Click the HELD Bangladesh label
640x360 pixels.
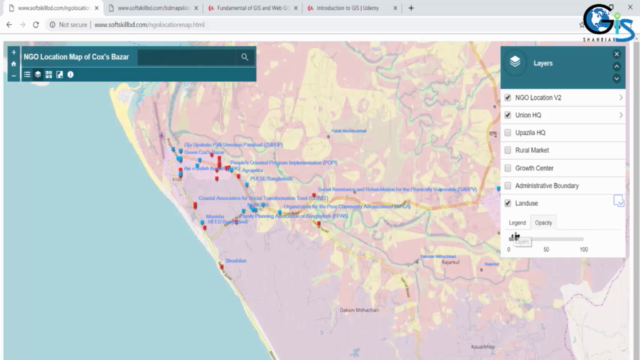(x=228, y=222)
